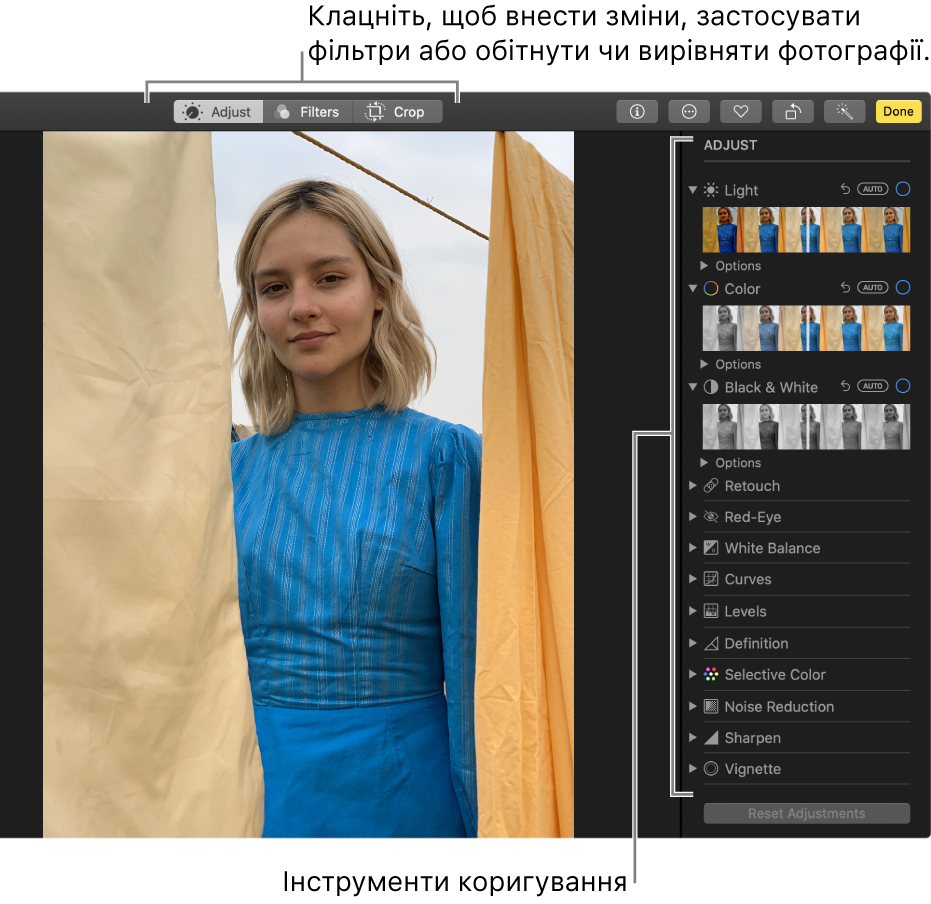
Task: Select the Levels histogram icon
Action: (711, 611)
